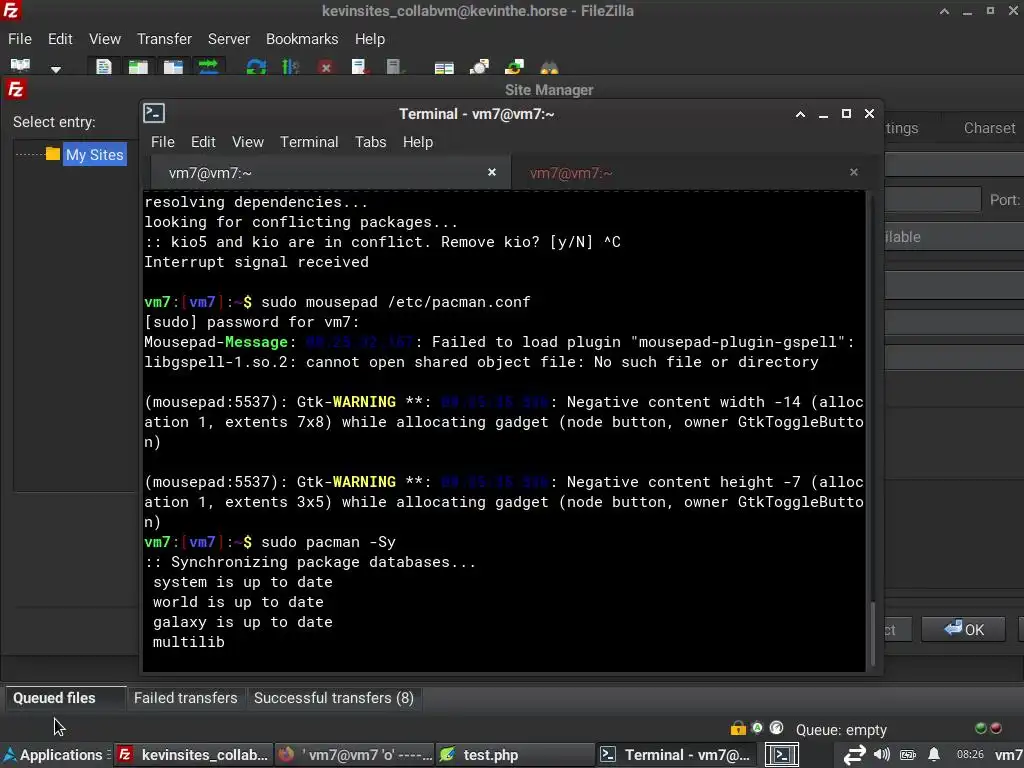Toggle message log display in FileZilla toolbar
1024x768 pixels.
104,66
